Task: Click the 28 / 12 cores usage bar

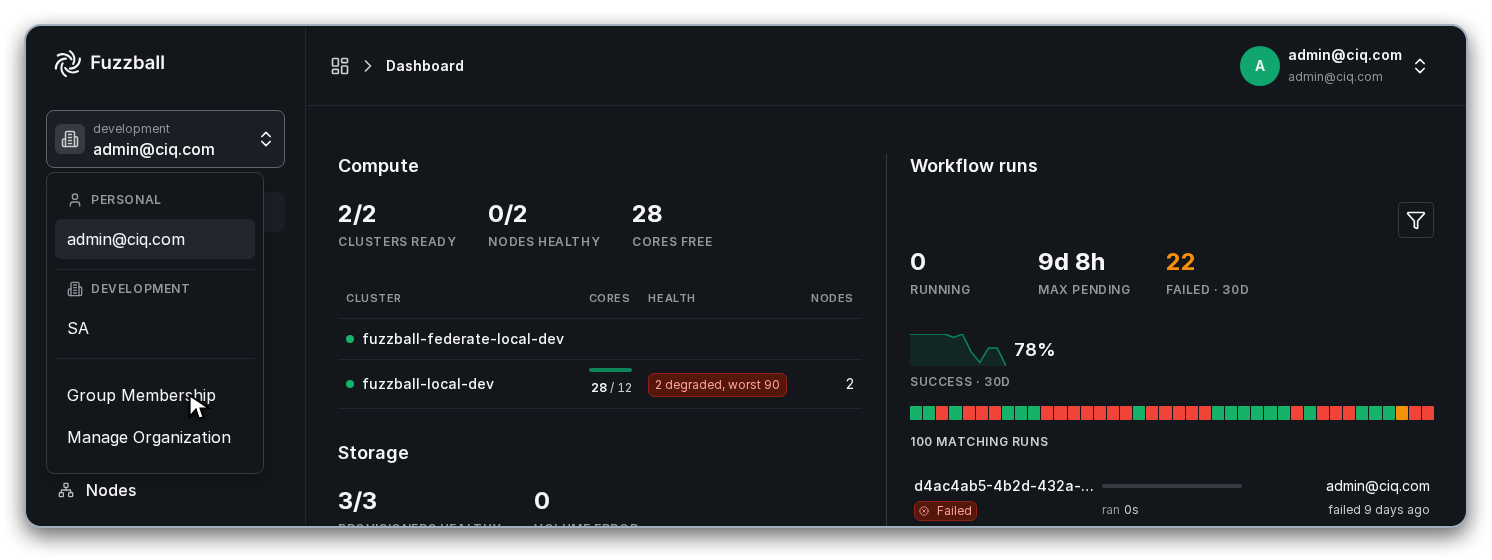Action: click(x=610, y=370)
